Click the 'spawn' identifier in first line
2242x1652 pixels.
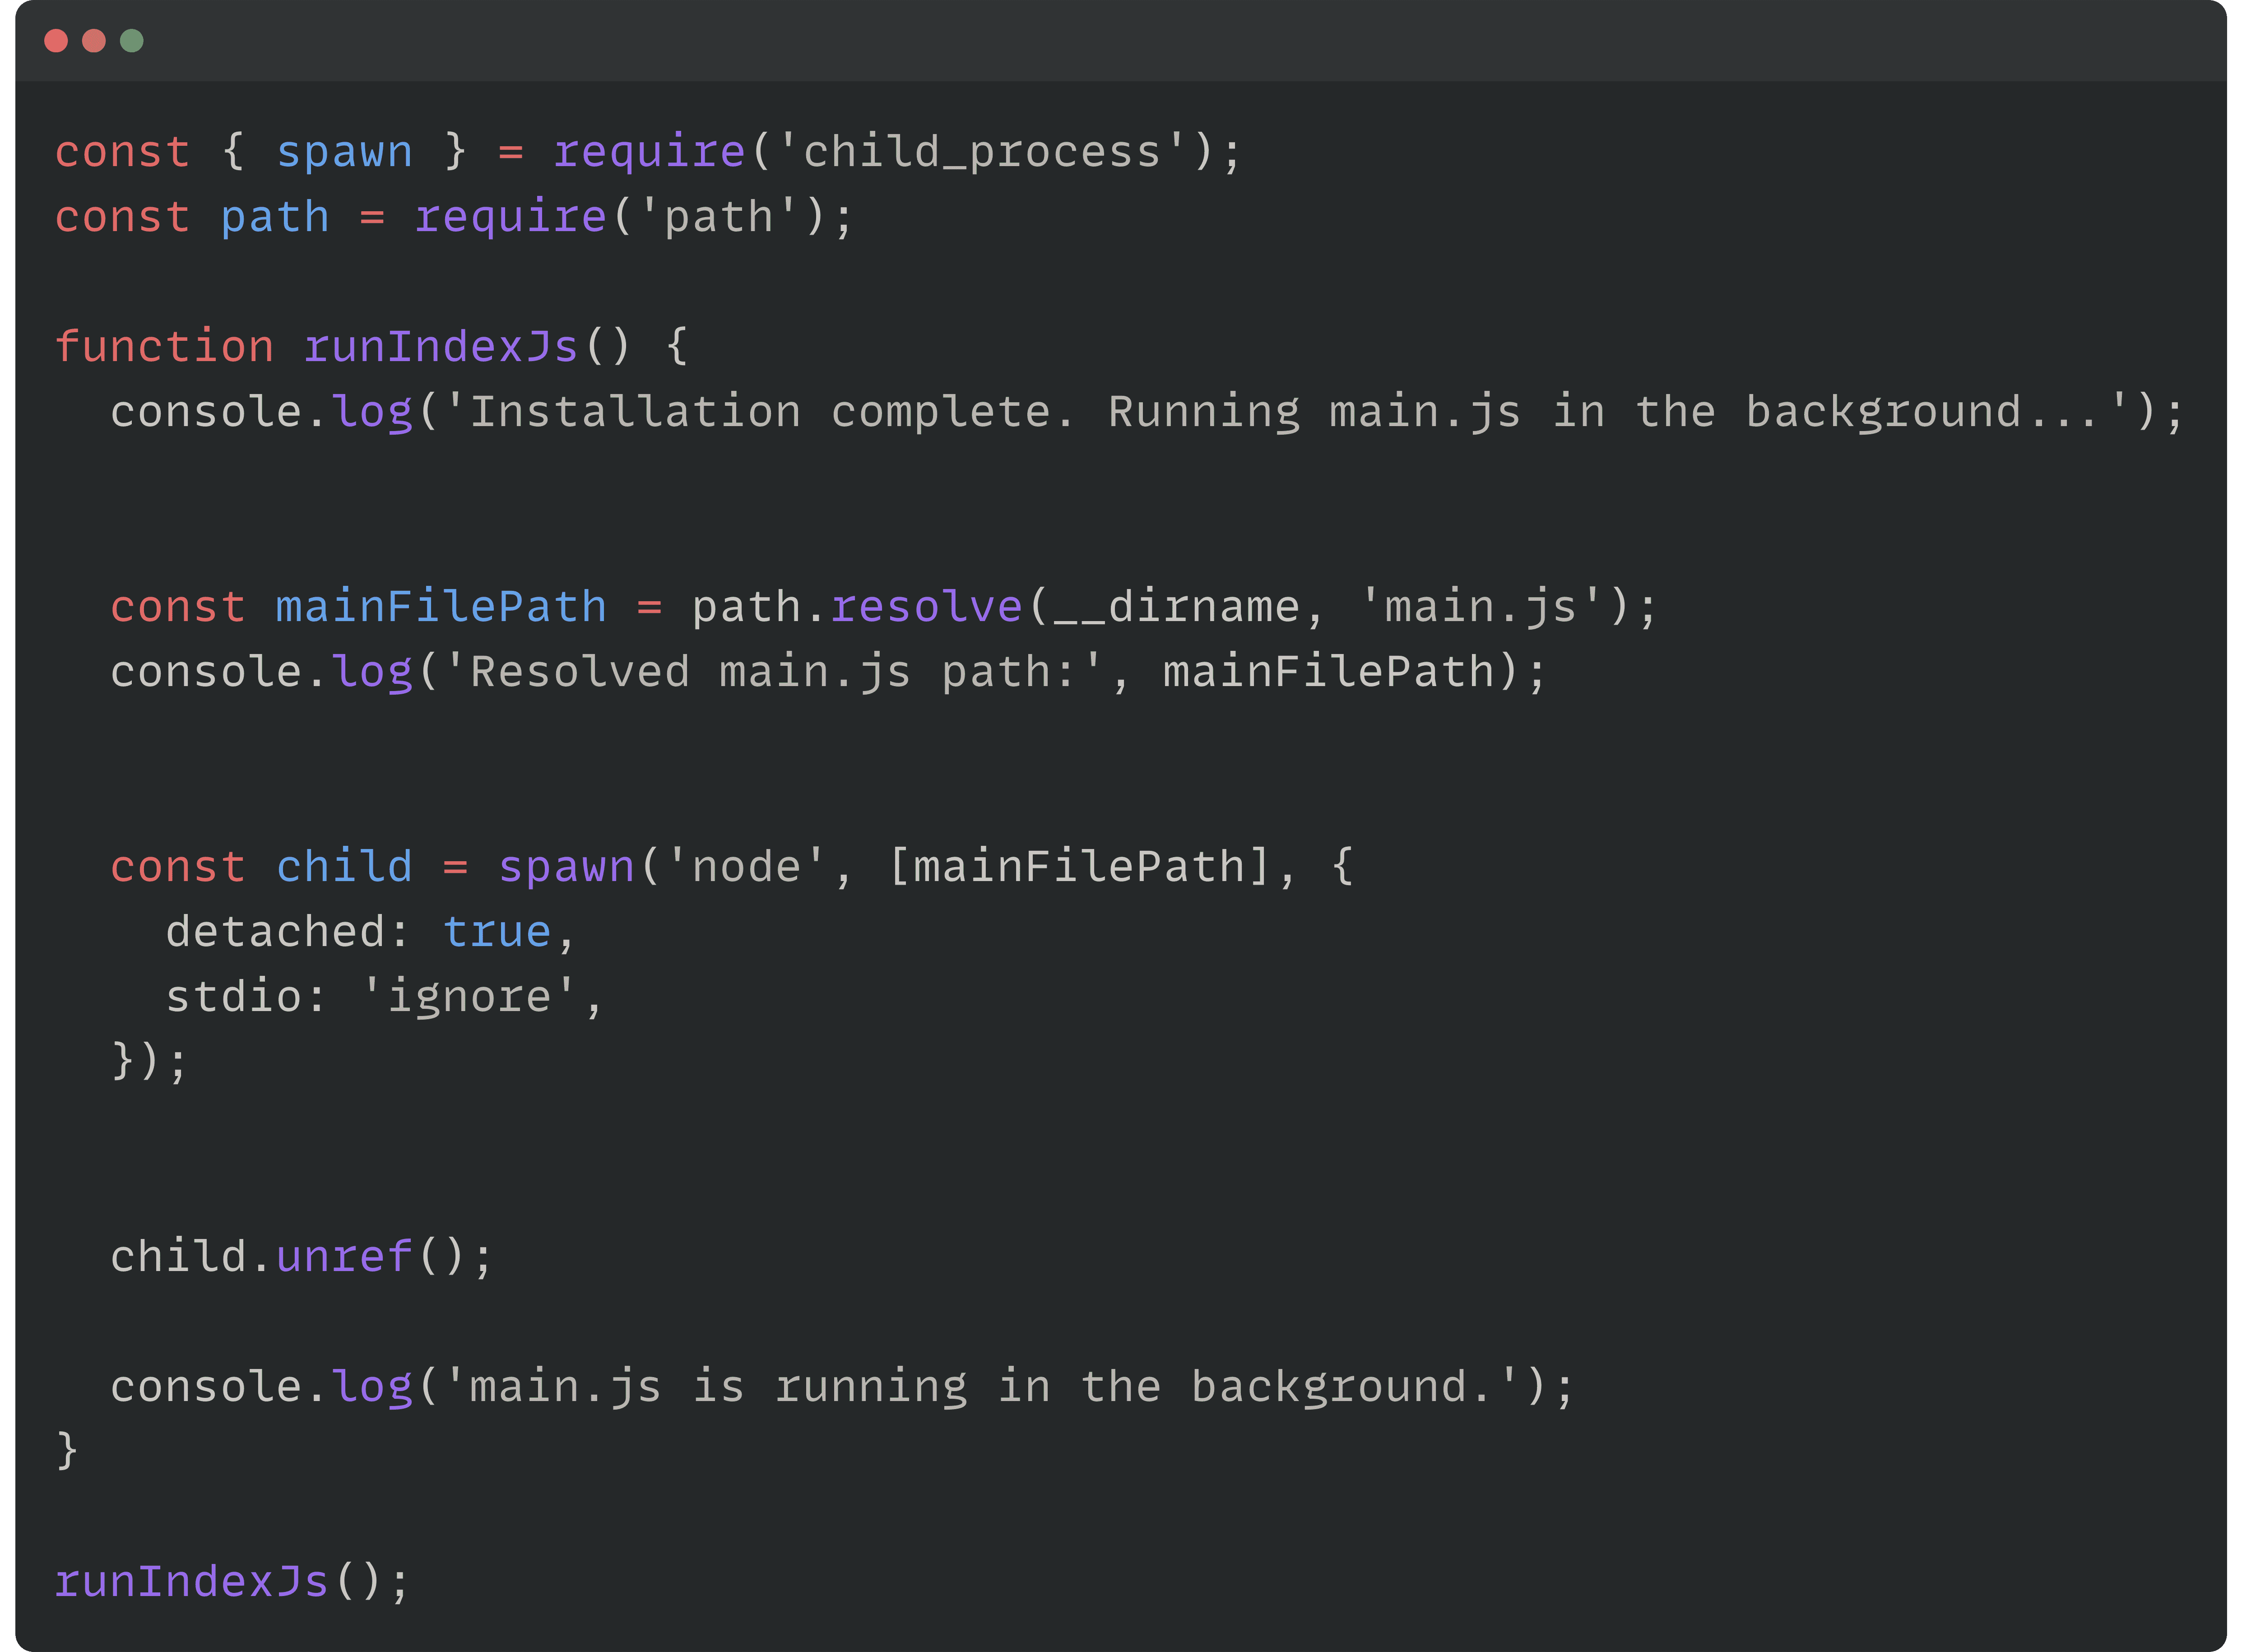(x=344, y=152)
